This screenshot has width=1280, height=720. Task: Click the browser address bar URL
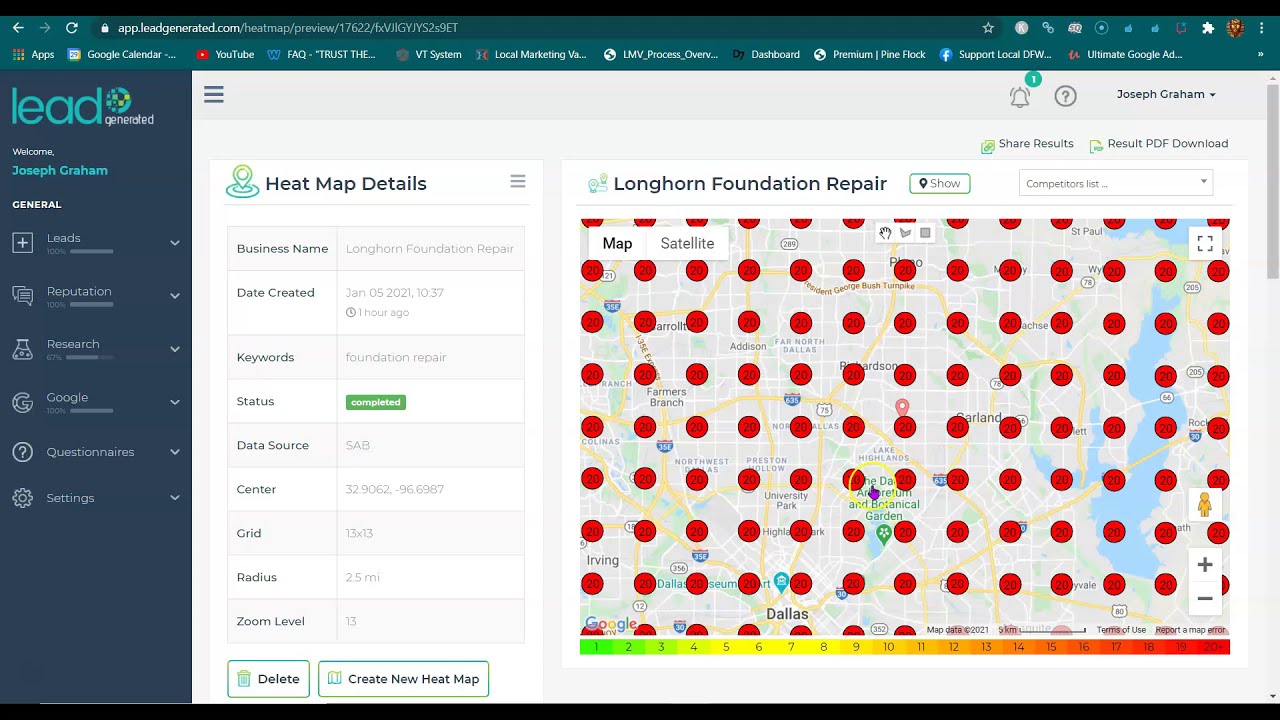click(x=288, y=28)
